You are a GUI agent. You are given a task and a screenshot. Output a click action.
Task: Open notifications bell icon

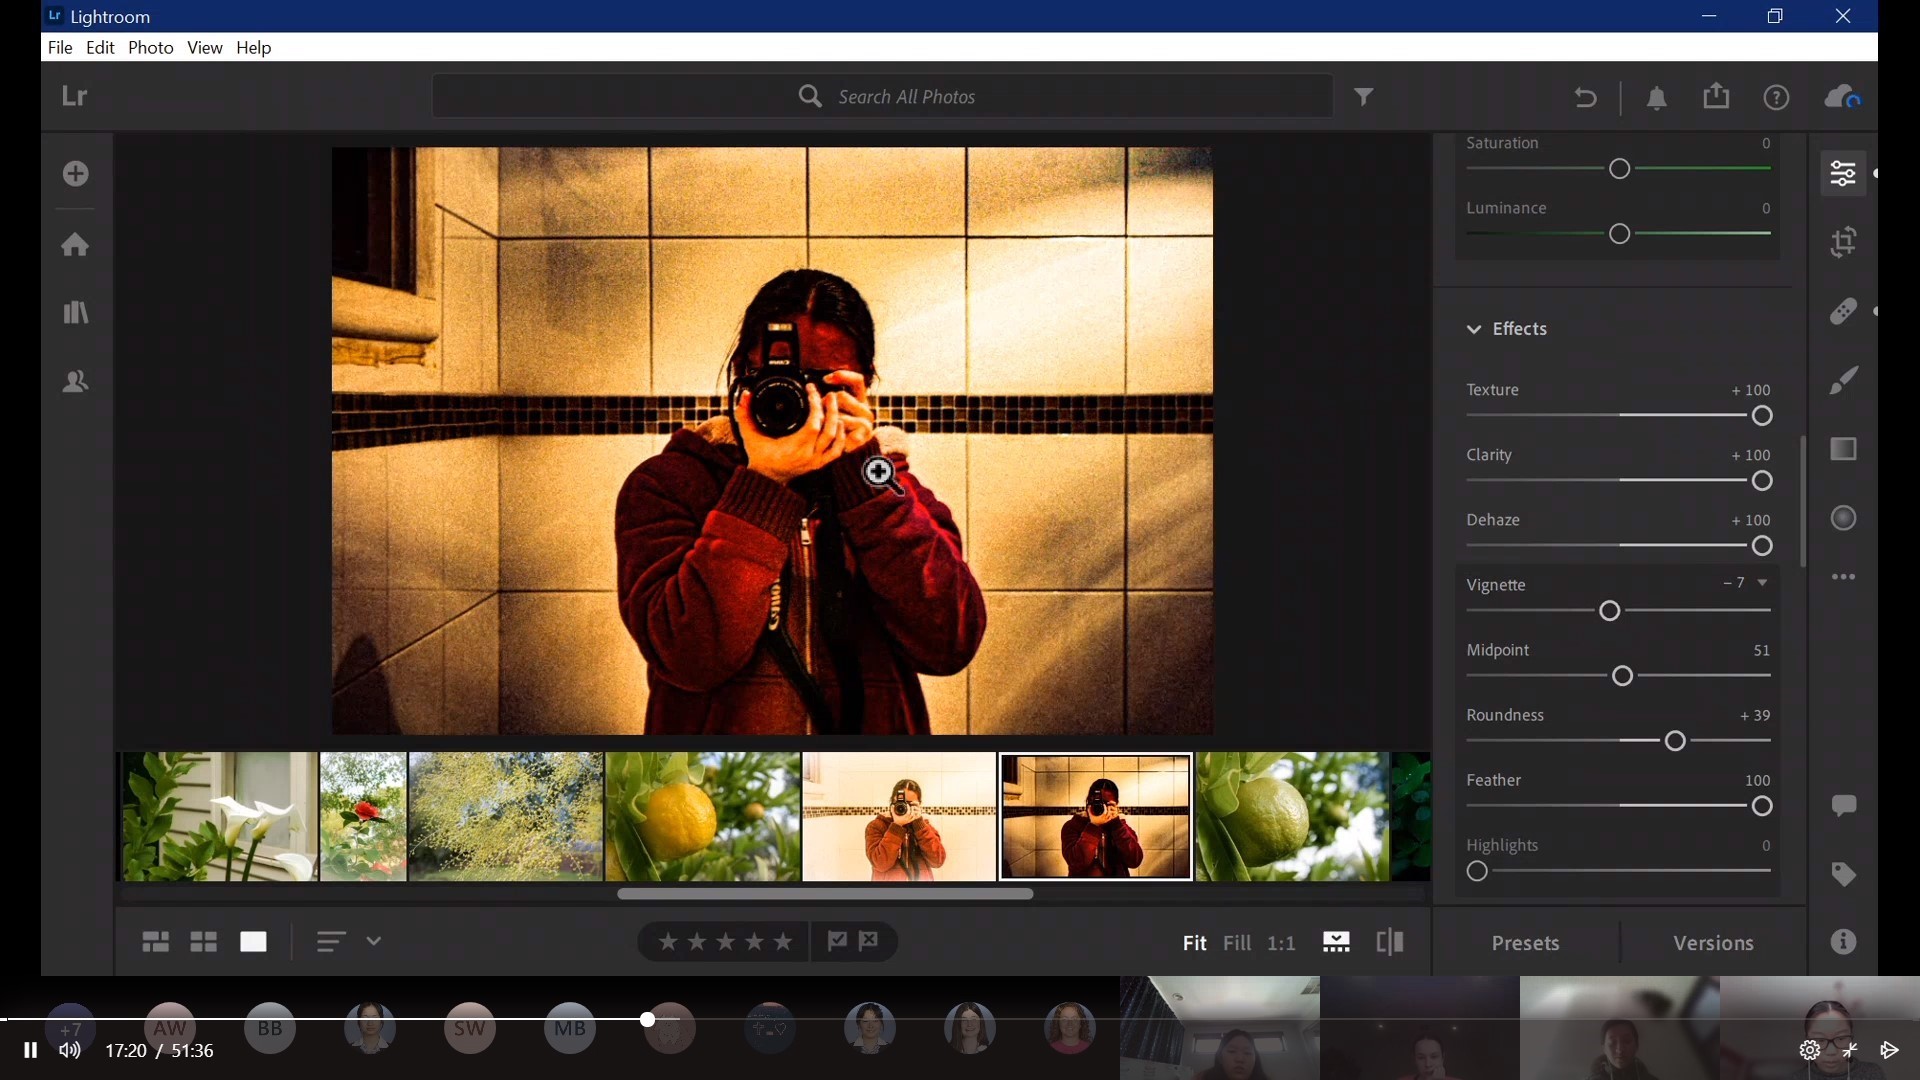(x=1657, y=97)
